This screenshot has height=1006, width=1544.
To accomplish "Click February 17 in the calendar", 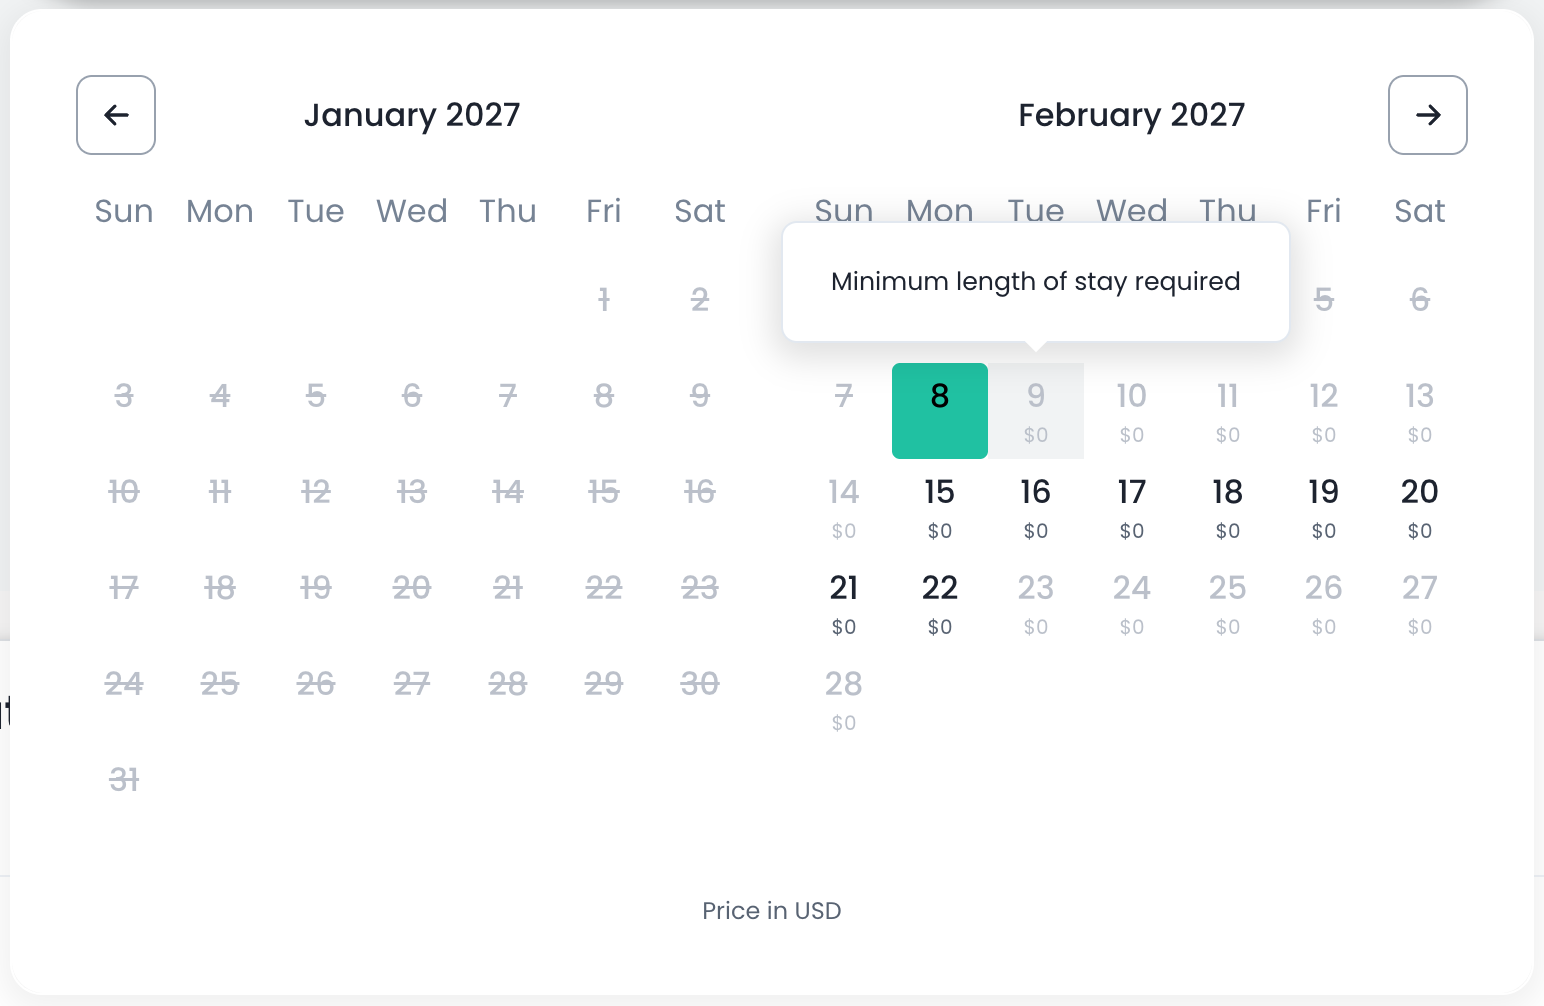I will 1132,506.
